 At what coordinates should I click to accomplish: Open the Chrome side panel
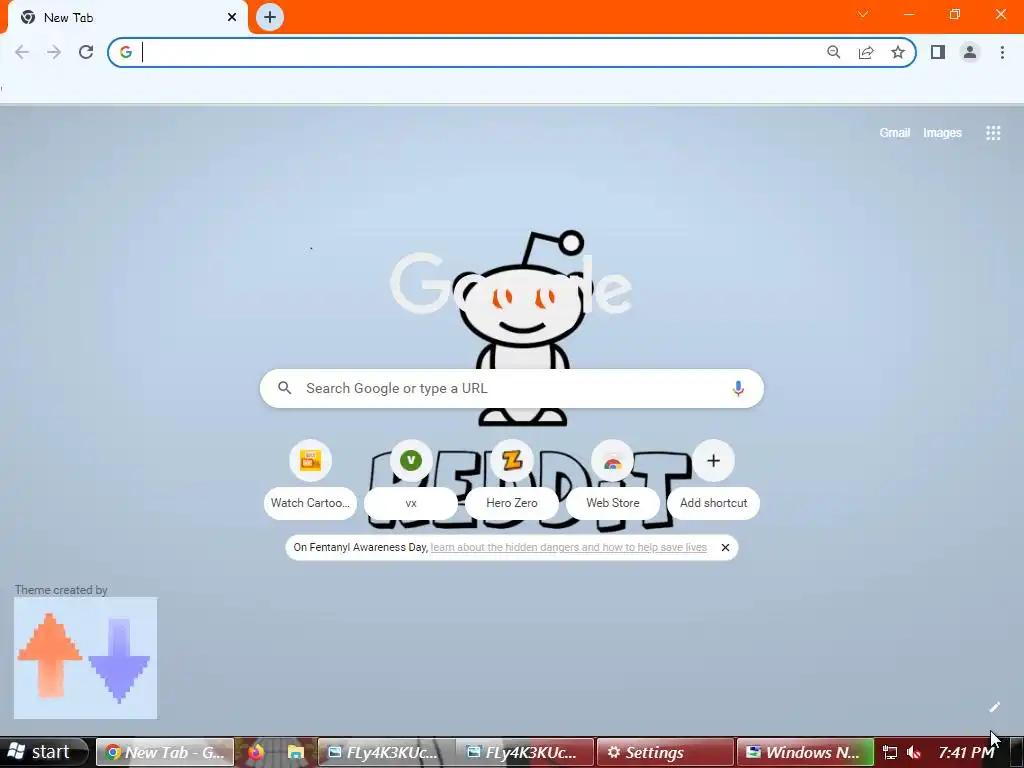point(938,52)
